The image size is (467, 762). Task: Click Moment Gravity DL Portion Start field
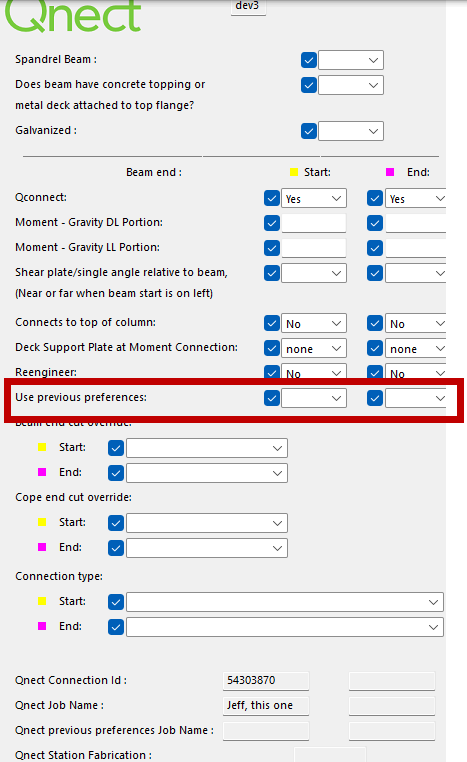(x=314, y=223)
